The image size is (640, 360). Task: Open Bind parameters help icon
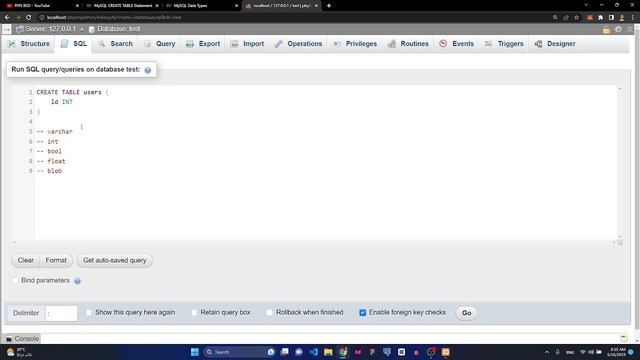(77, 281)
